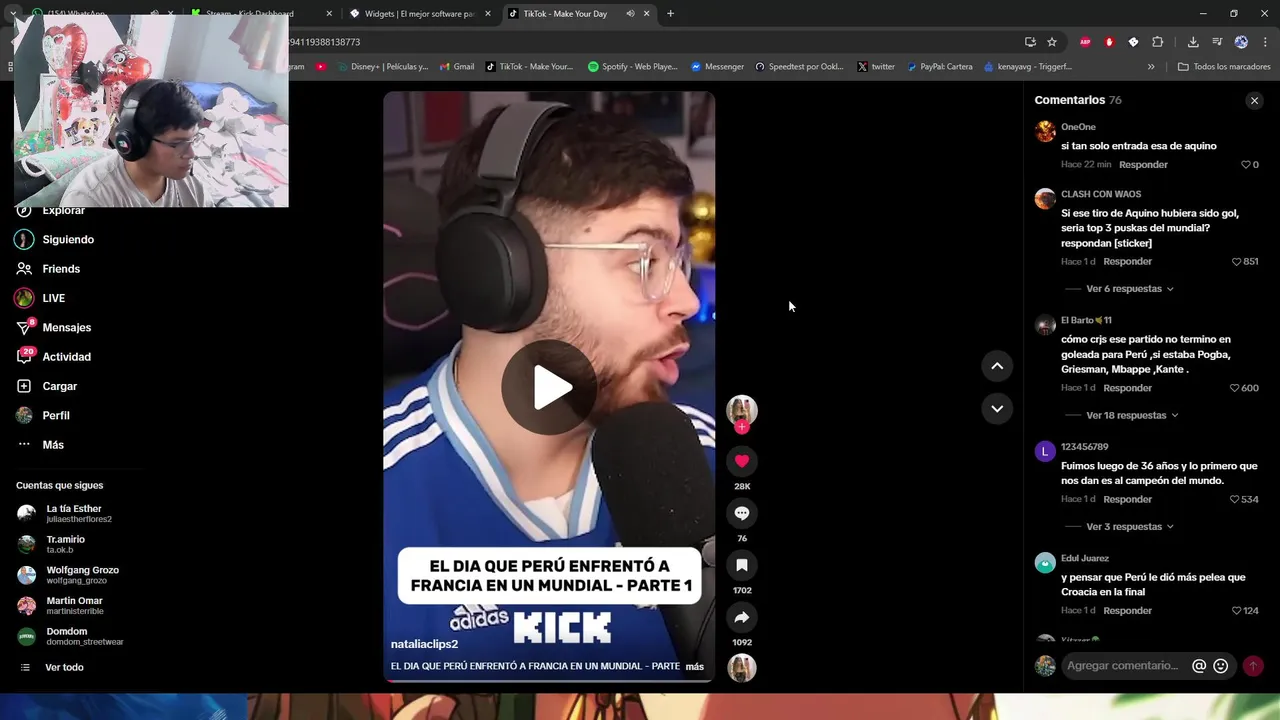Open browser downloads
The width and height of the screenshot is (1280, 720).
(1193, 42)
